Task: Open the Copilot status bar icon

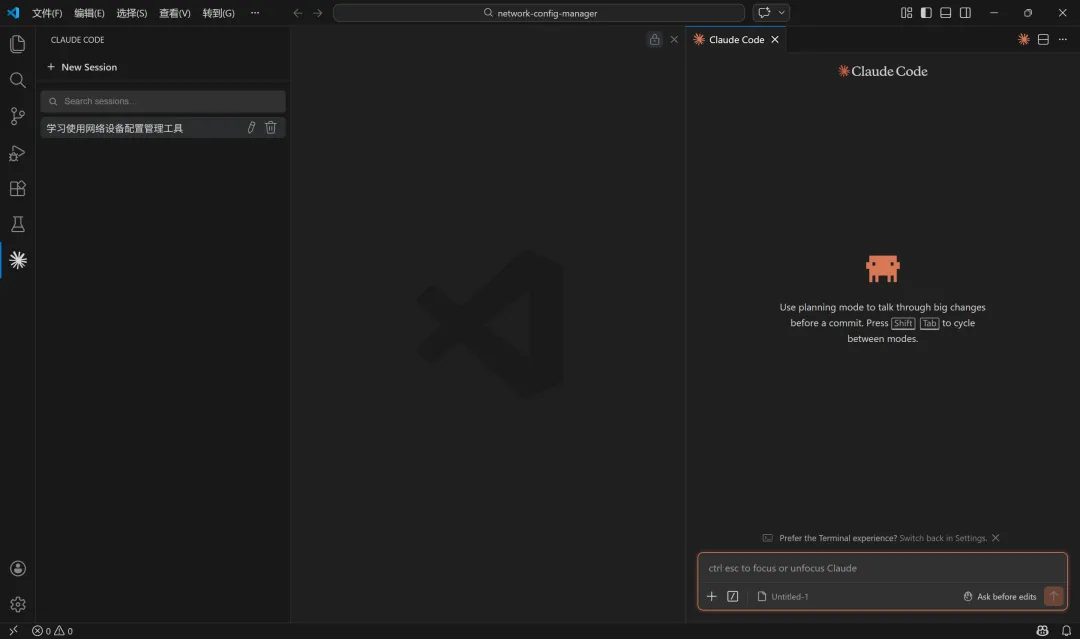Action: 1042,631
